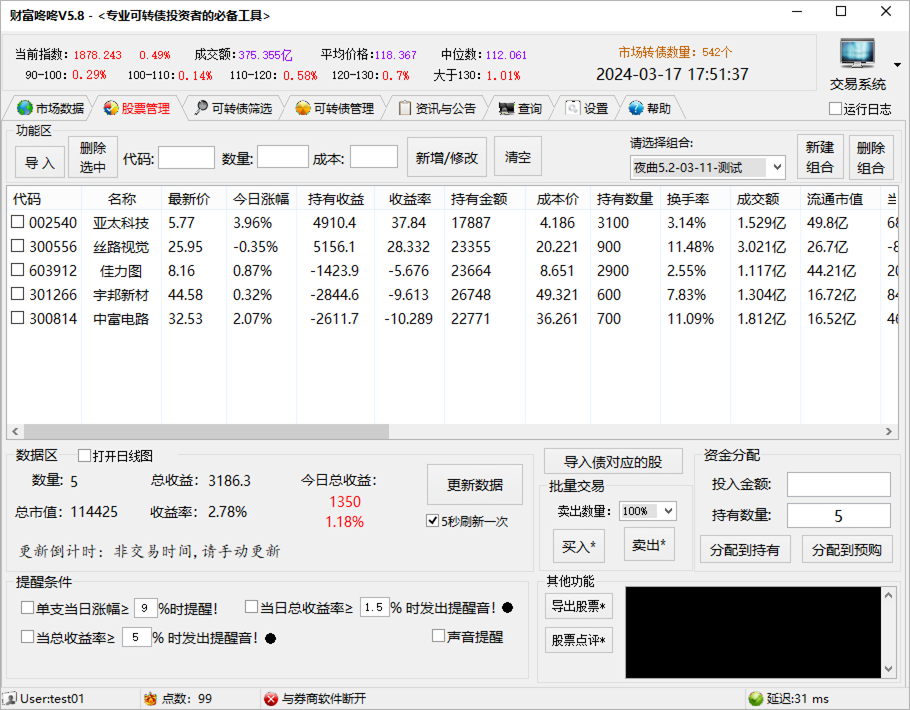Click the magnifier icon on 可转债筛选 tab
This screenshot has width=910, height=710.
(x=201, y=107)
